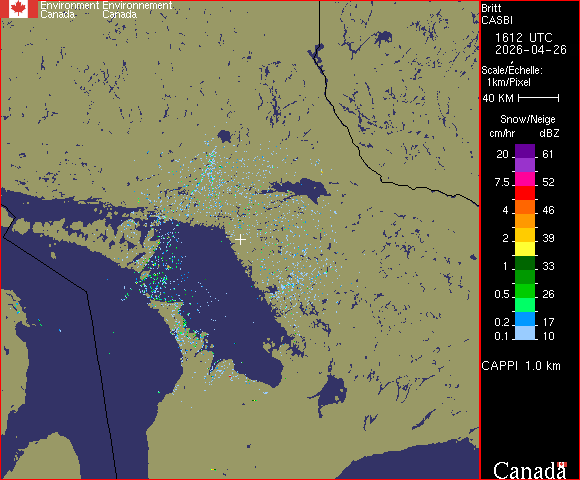Screen dimensions: 580x480
Task: Click the 2026-04-26 date label
Action: 531,50
